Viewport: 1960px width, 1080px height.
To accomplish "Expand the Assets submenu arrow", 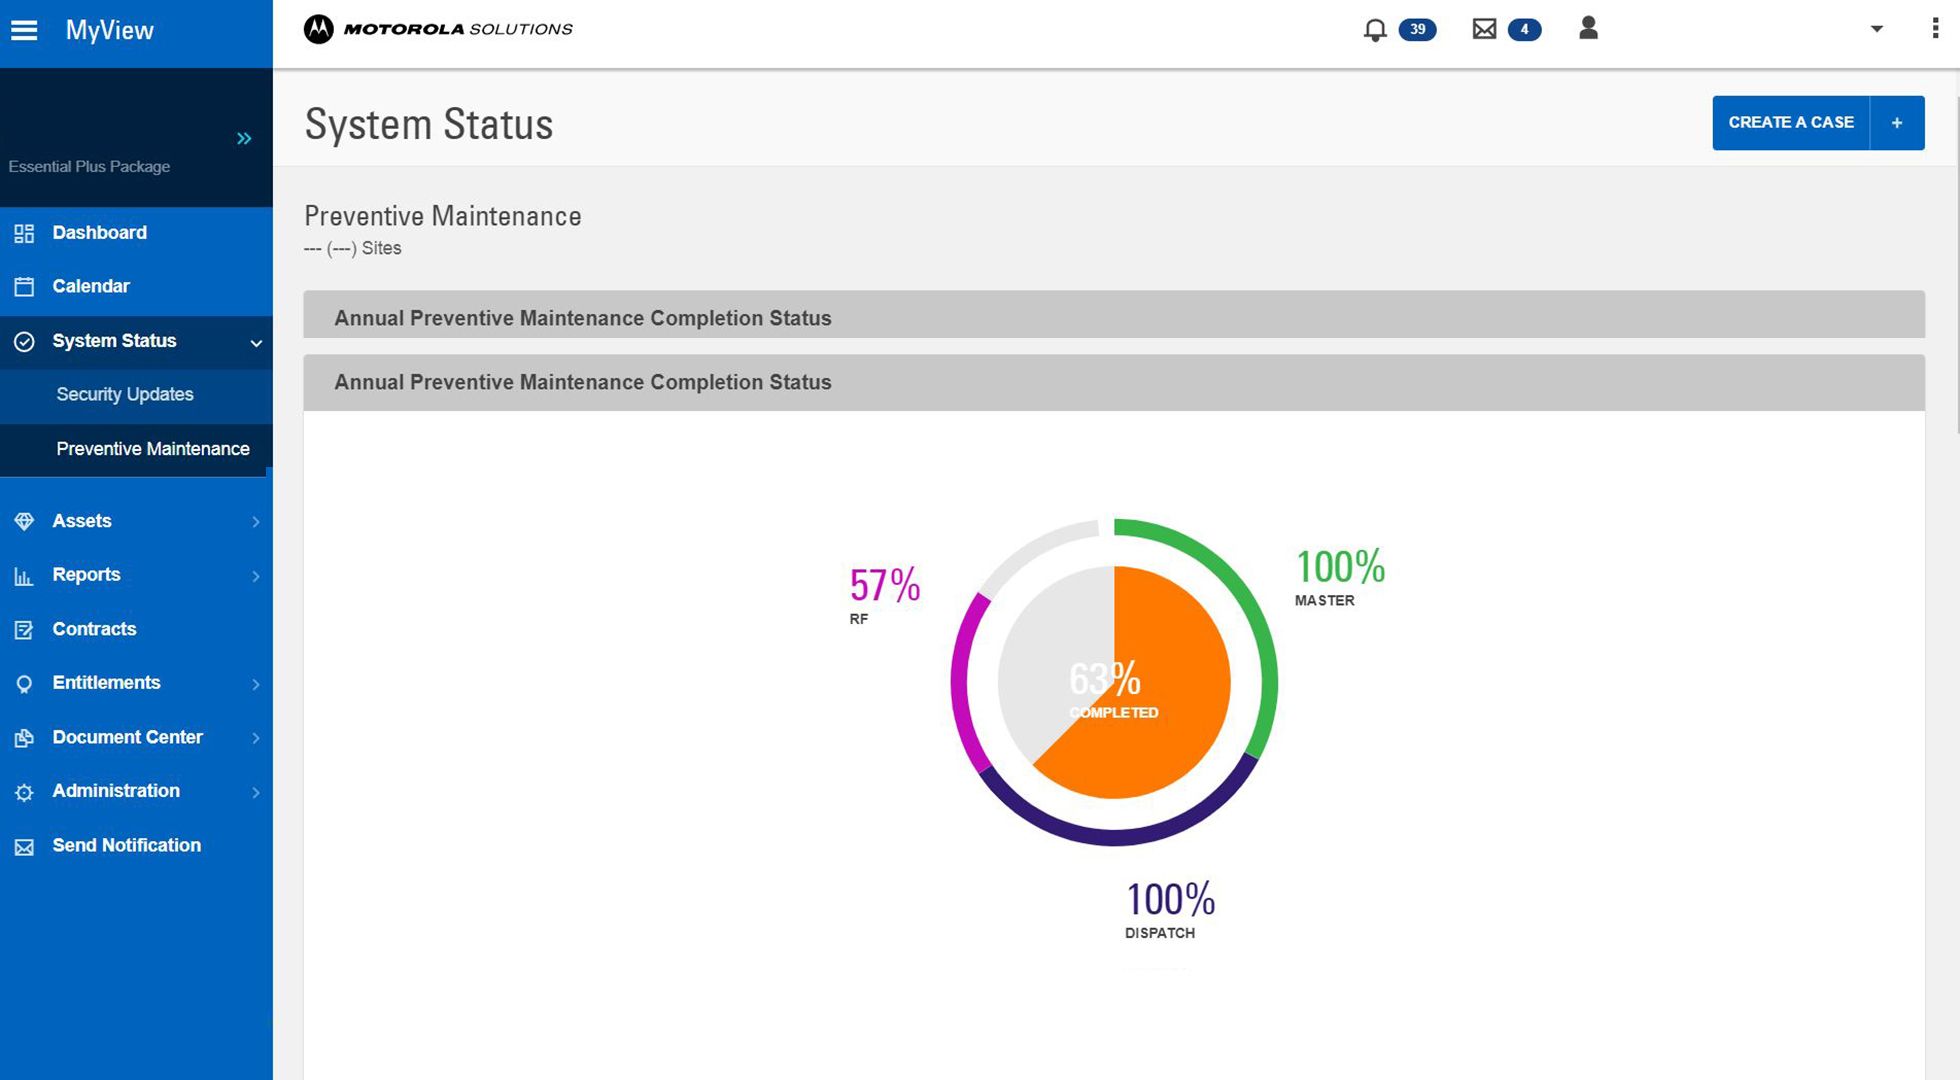I will click(256, 521).
